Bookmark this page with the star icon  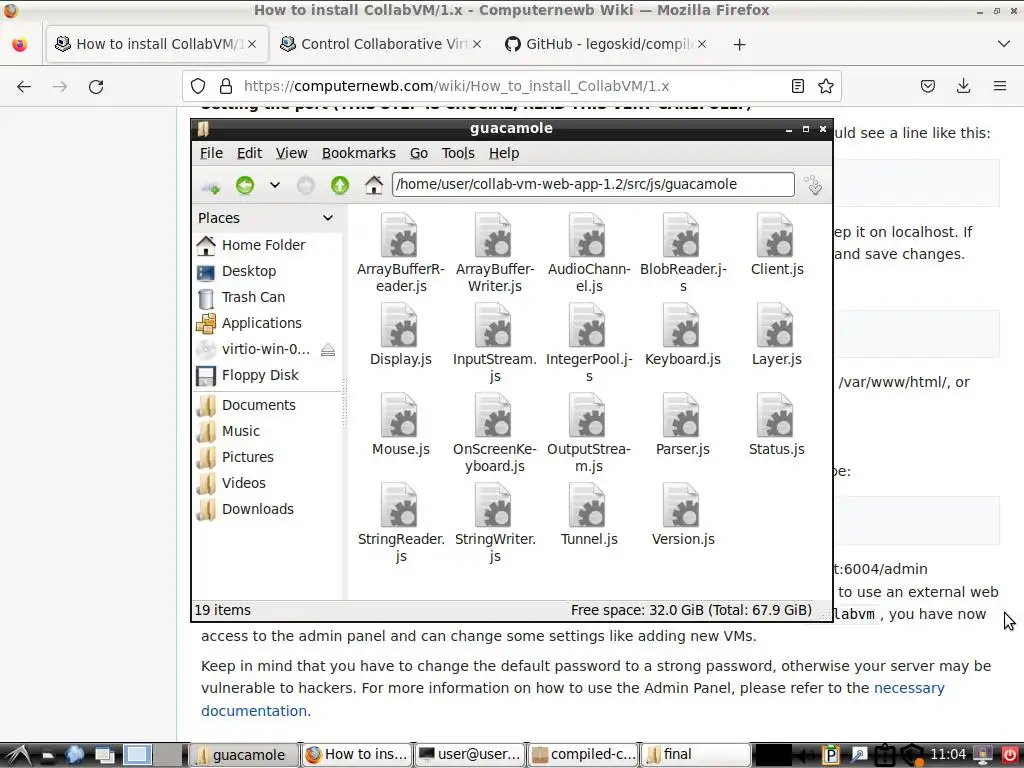coord(825,86)
